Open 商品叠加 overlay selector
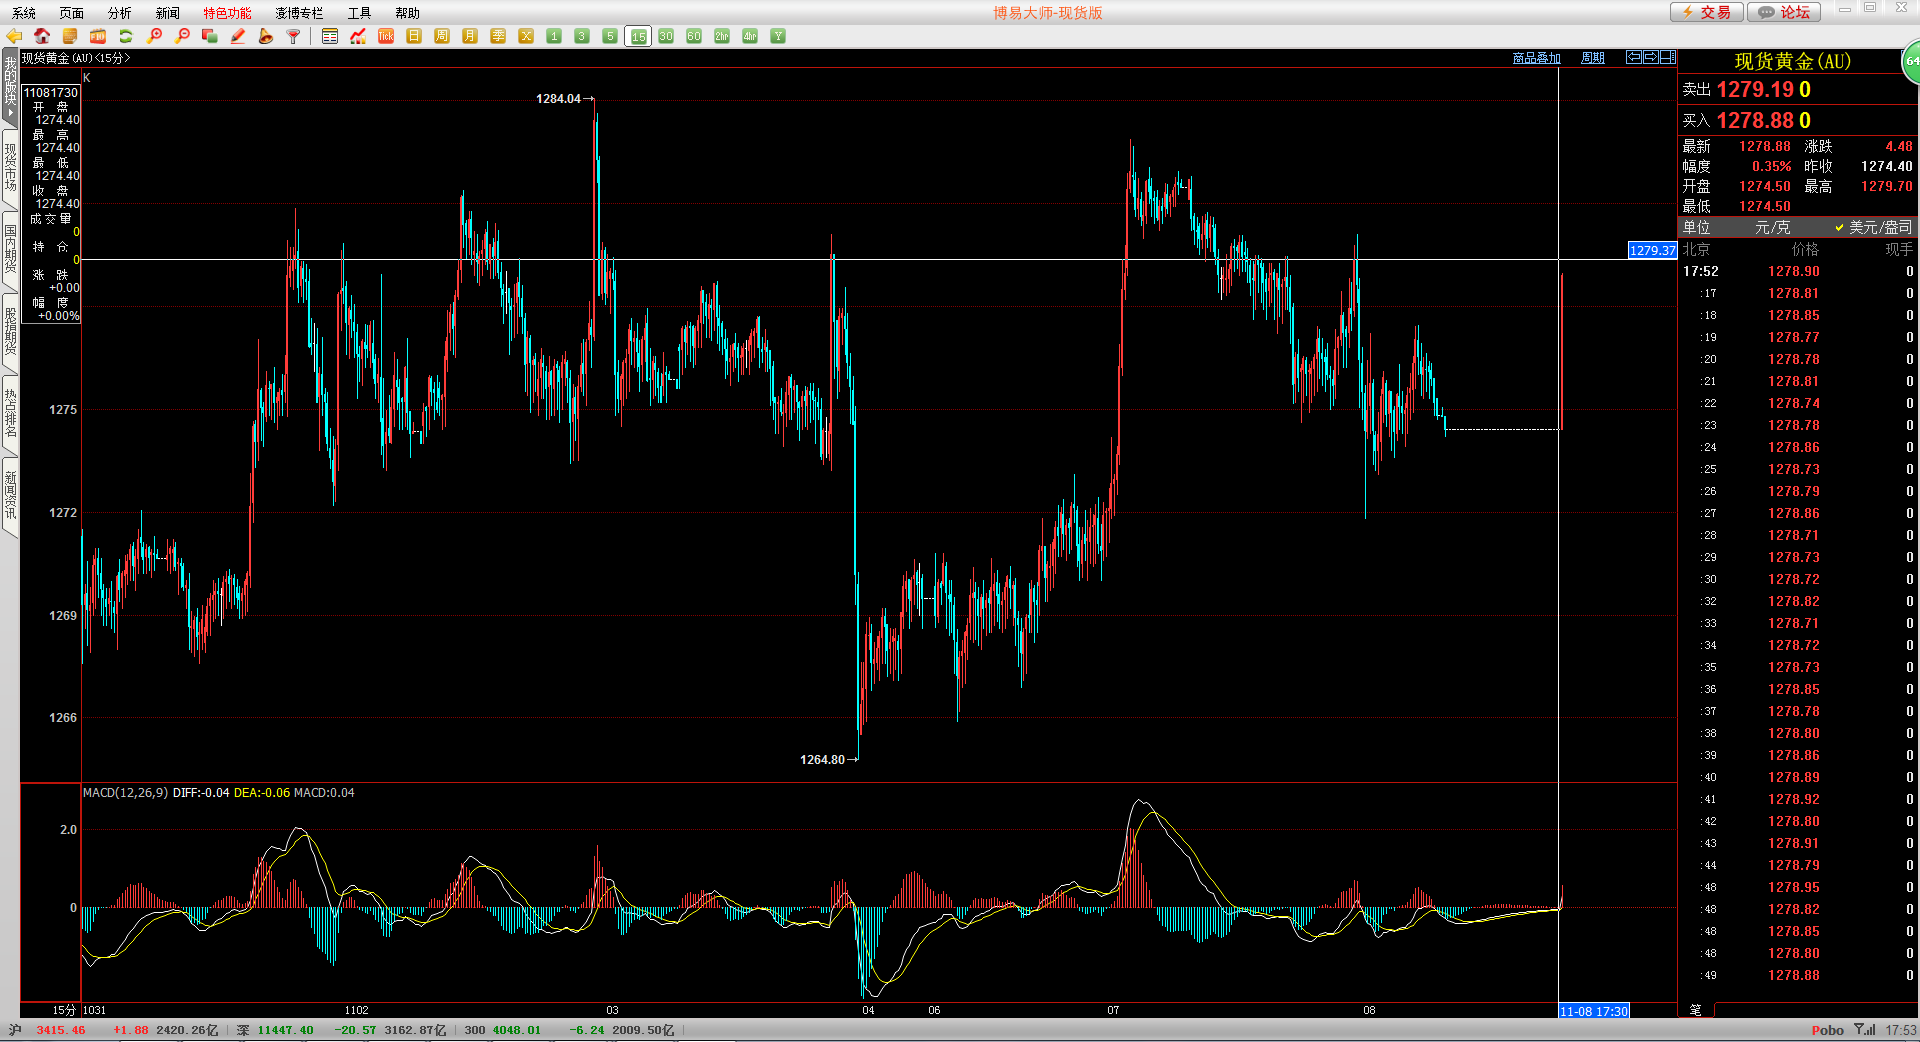The image size is (1920, 1042). [1536, 58]
